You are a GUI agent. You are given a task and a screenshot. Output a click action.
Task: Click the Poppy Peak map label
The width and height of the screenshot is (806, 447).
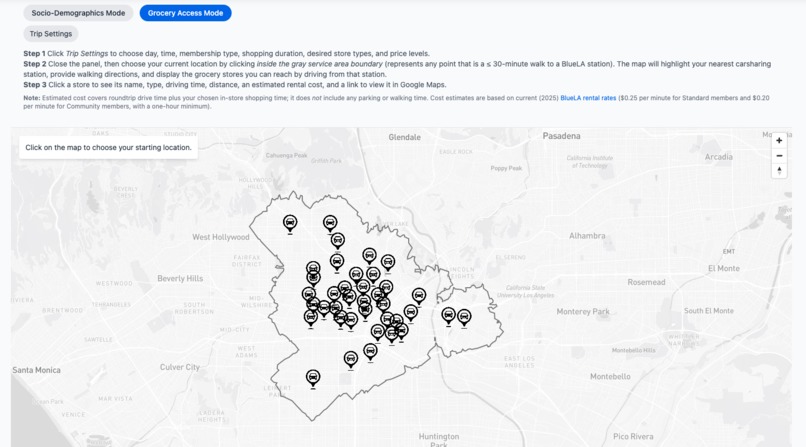(506, 168)
